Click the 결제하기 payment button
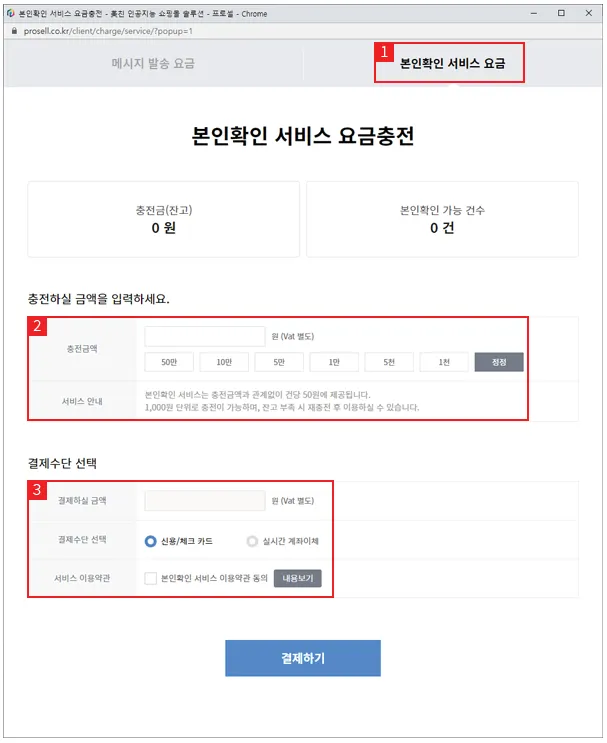This screenshot has height=743, width=607. (302, 658)
